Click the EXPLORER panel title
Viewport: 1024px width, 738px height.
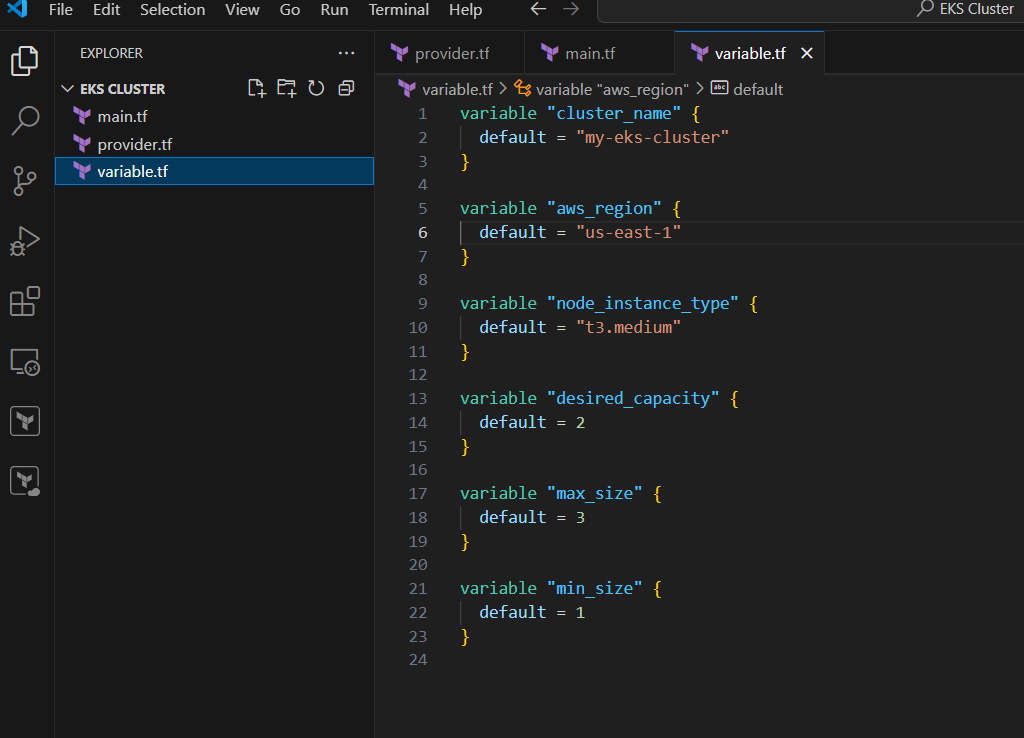tap(111, 53)
